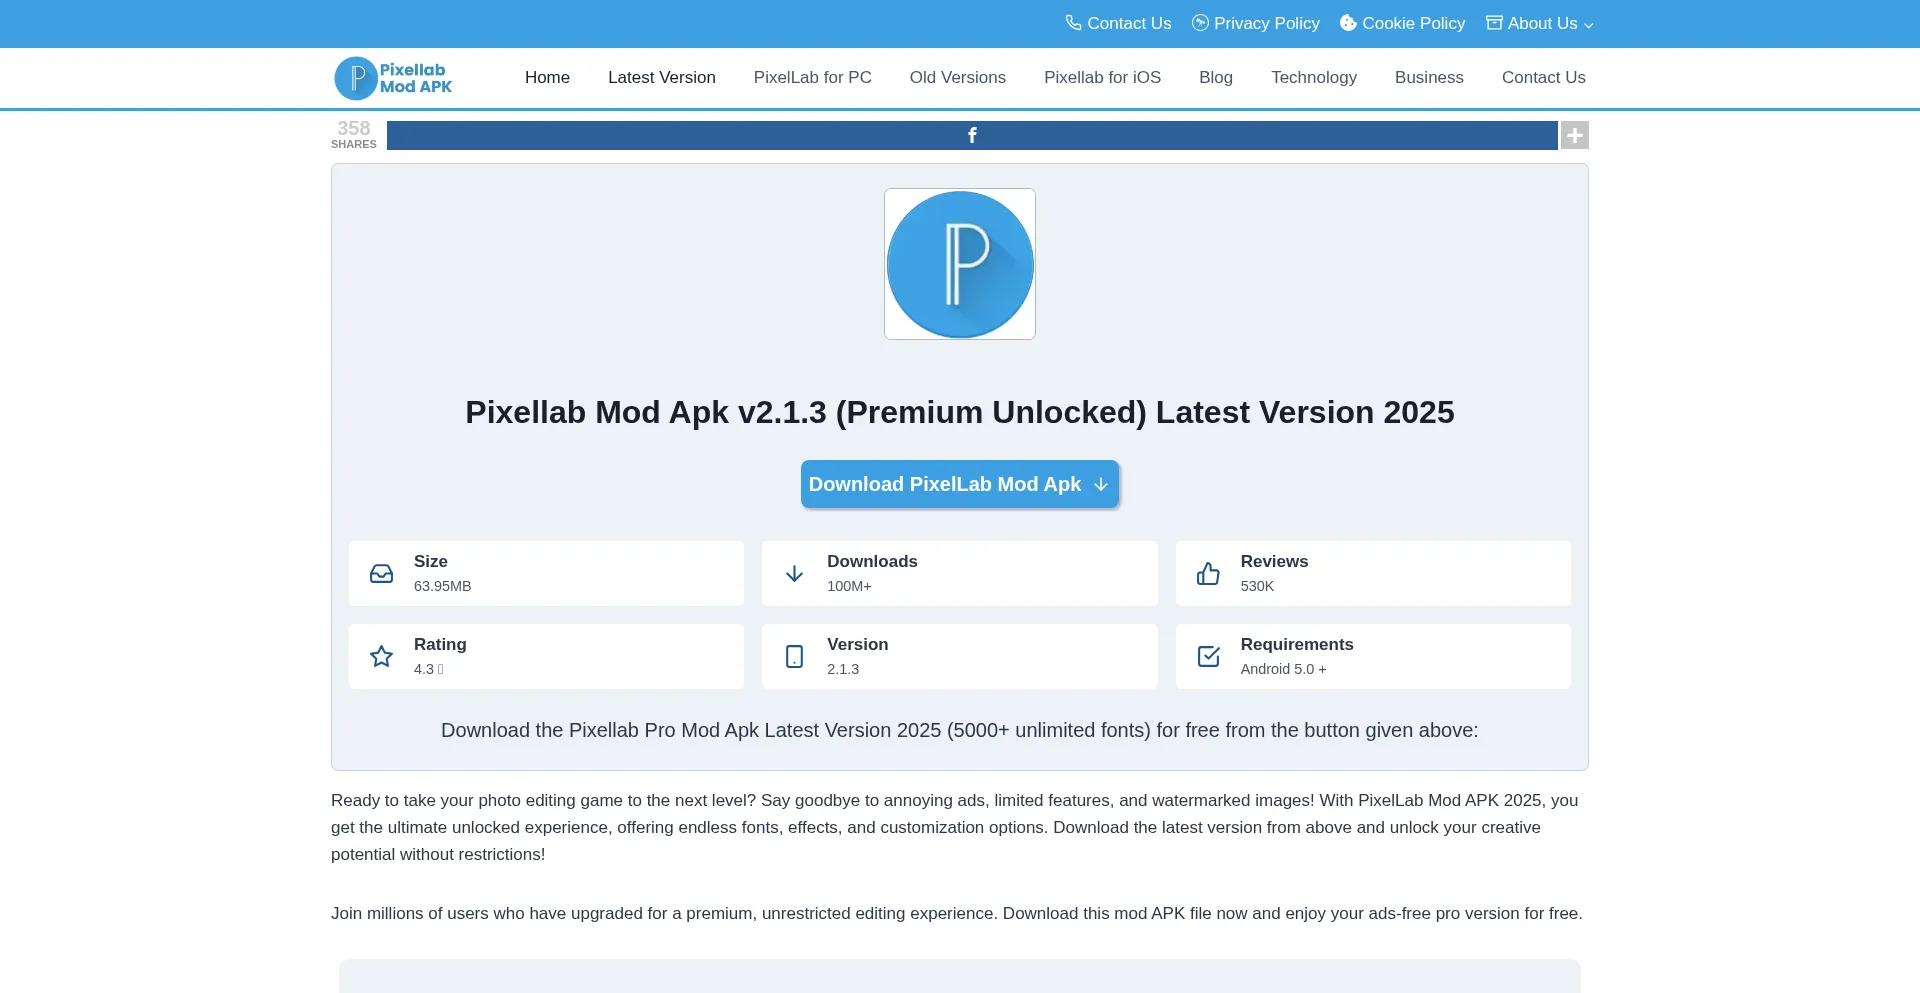Screen dimensions: 1920x993
Task: Open Pixellab Mod APK site logo
Action: tap(394, 78)
